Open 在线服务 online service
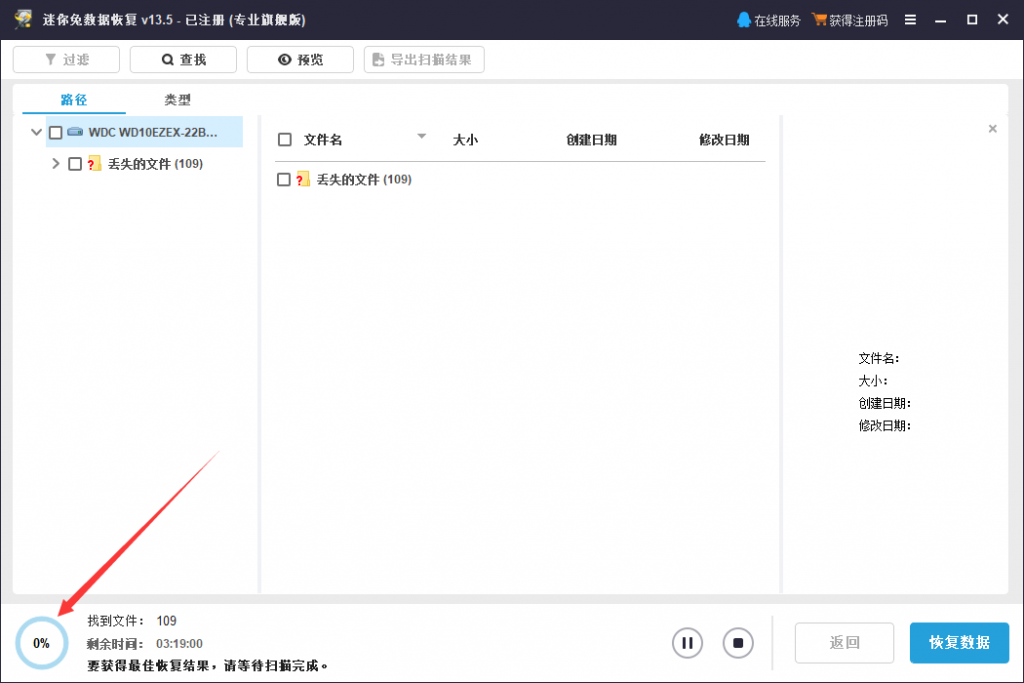1024x683 pixels. point(769,20)
